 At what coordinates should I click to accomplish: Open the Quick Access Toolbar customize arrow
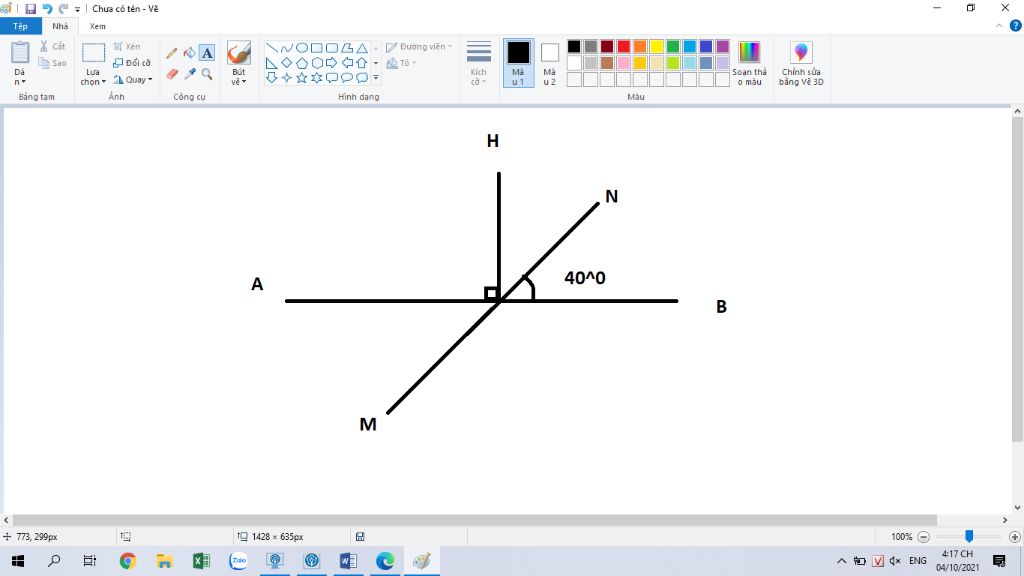(x=78, y=9)
